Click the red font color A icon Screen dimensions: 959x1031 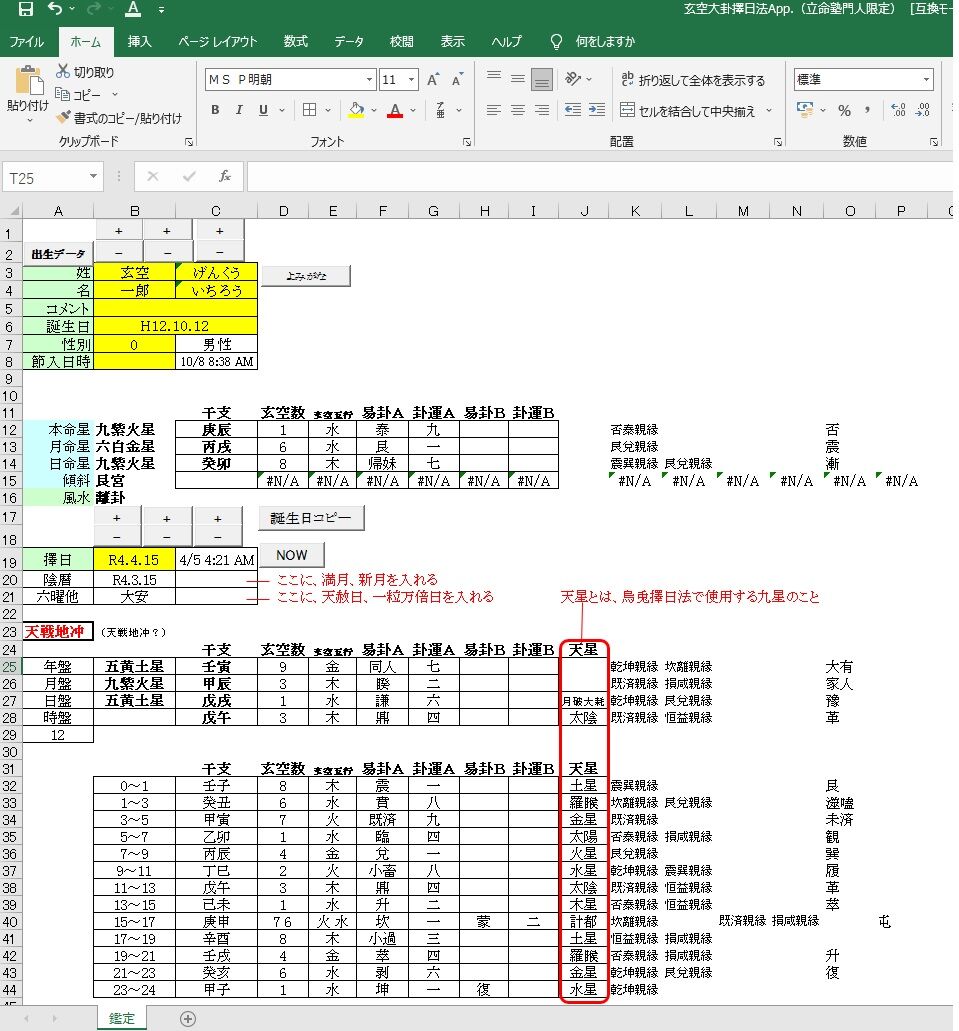(395, 110)
